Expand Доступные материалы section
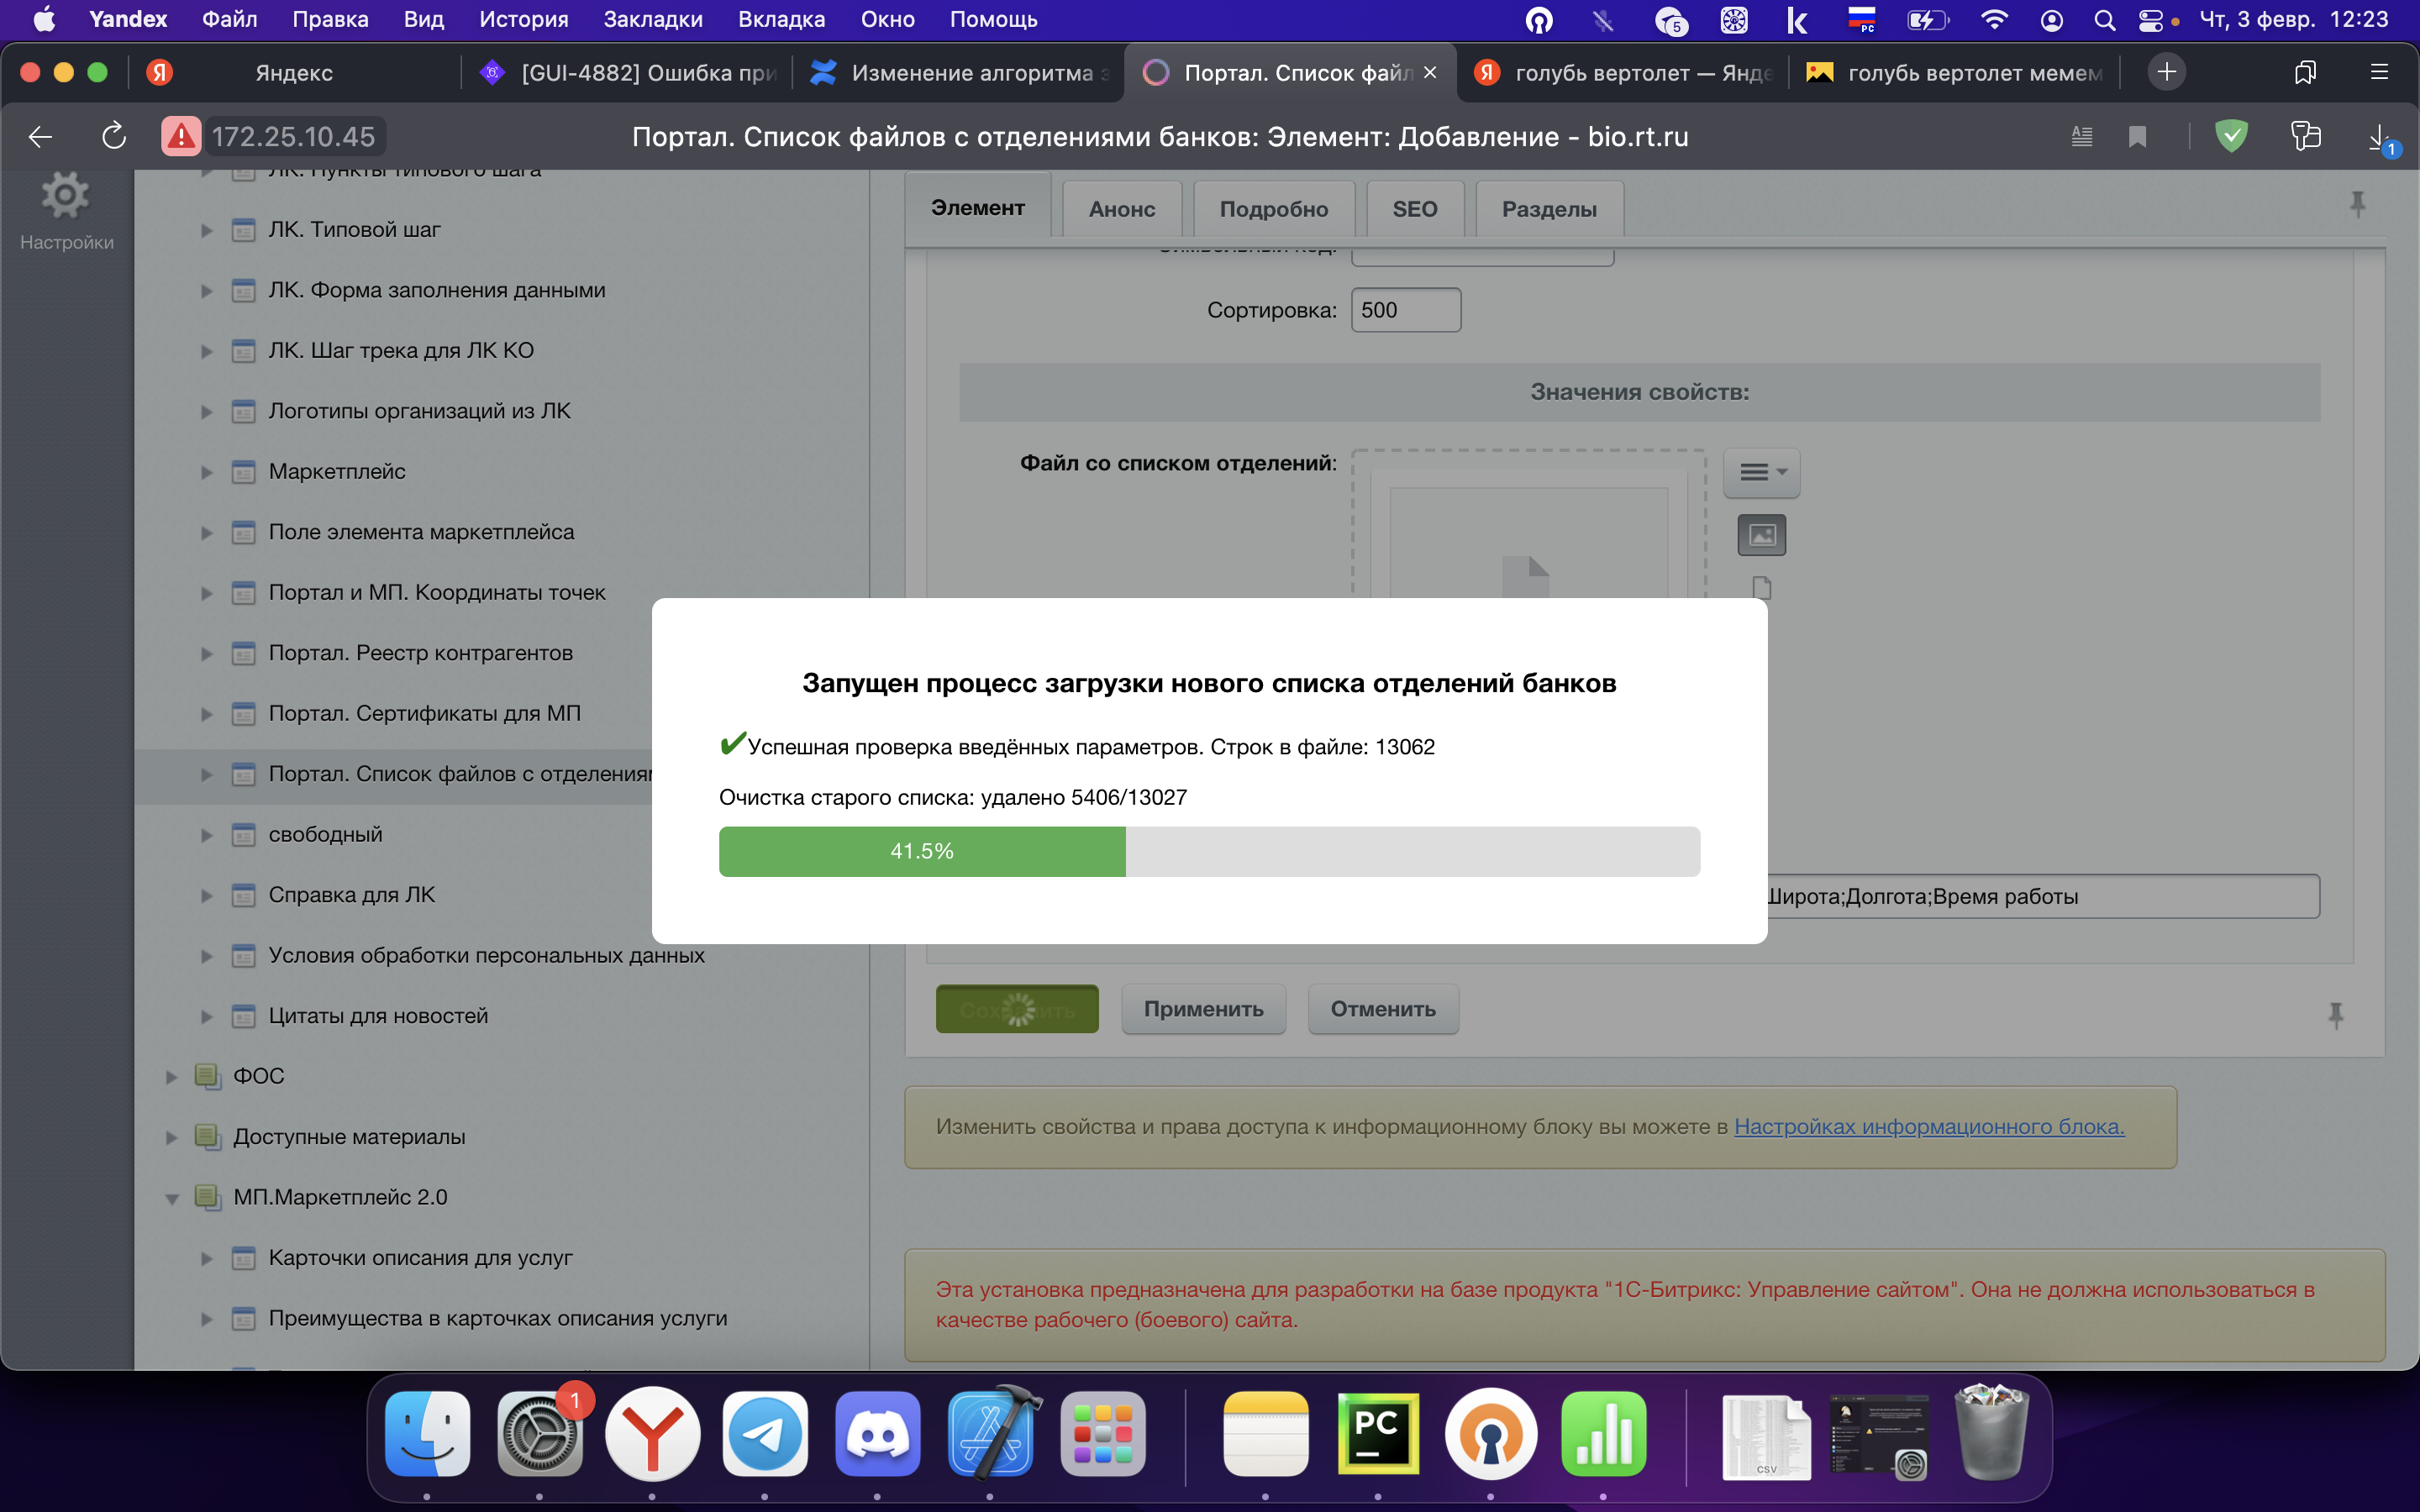The width and height of the screenshot is (2420, 1512). click(x=171, y=1138)
